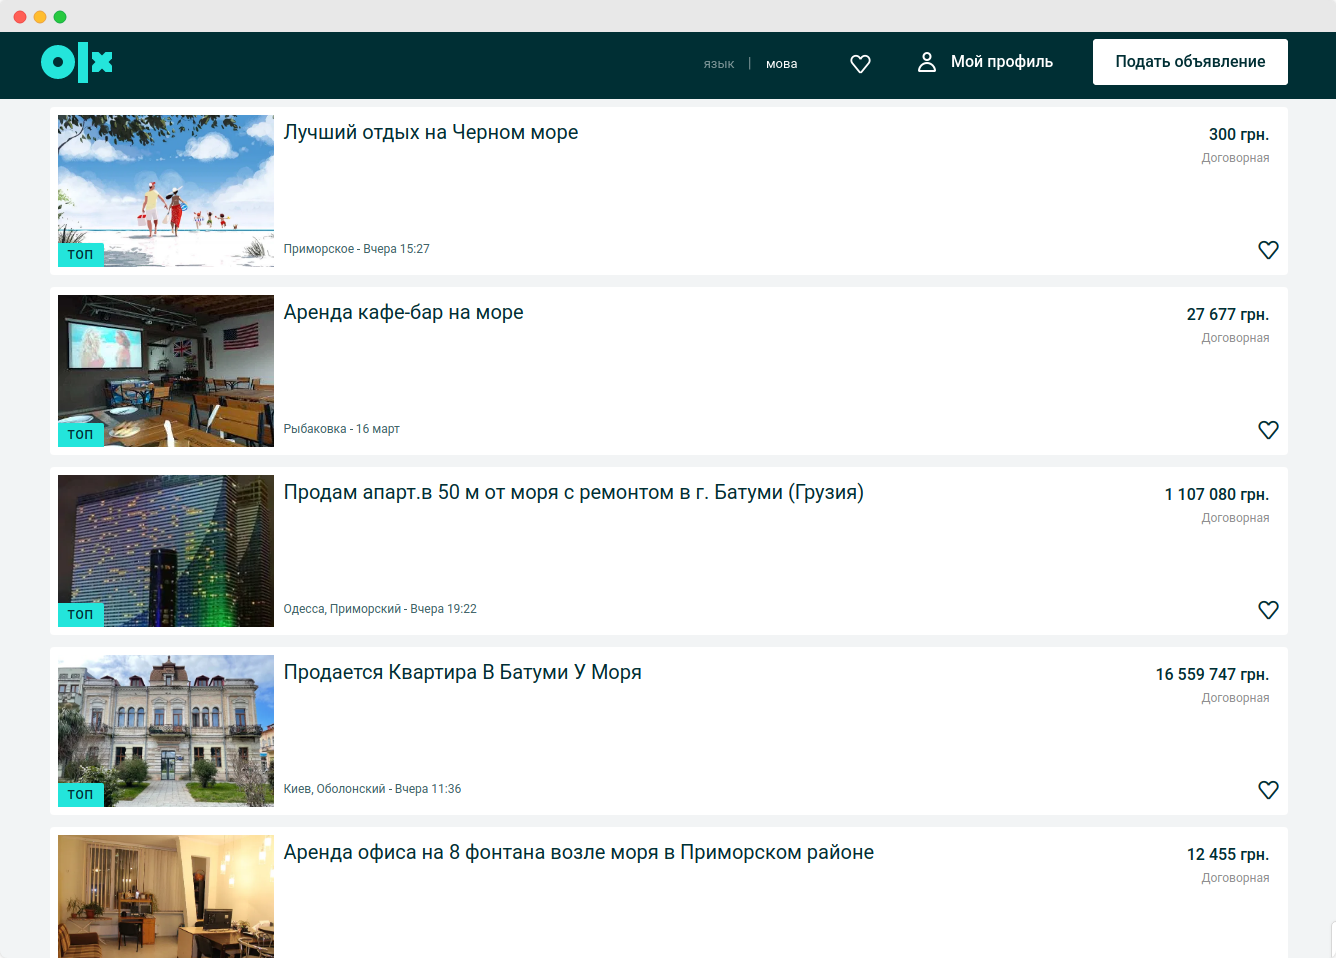Open 'Лучший отдых на Черном море' title
The height and width of the screenshot is (958, 1336).
(431, 132)
